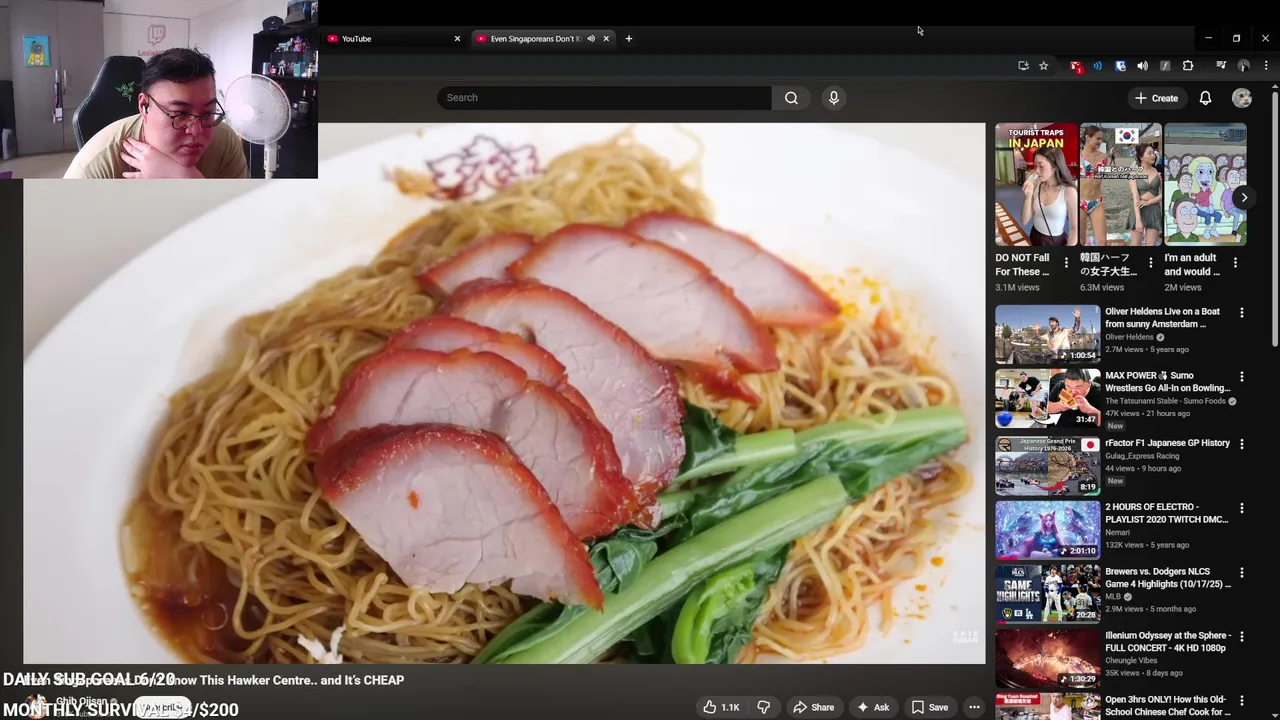Click the YouTube search magnifier button
Viewport: 1280px width, 720px height.
pyautogui.click(x=791, y=98)
